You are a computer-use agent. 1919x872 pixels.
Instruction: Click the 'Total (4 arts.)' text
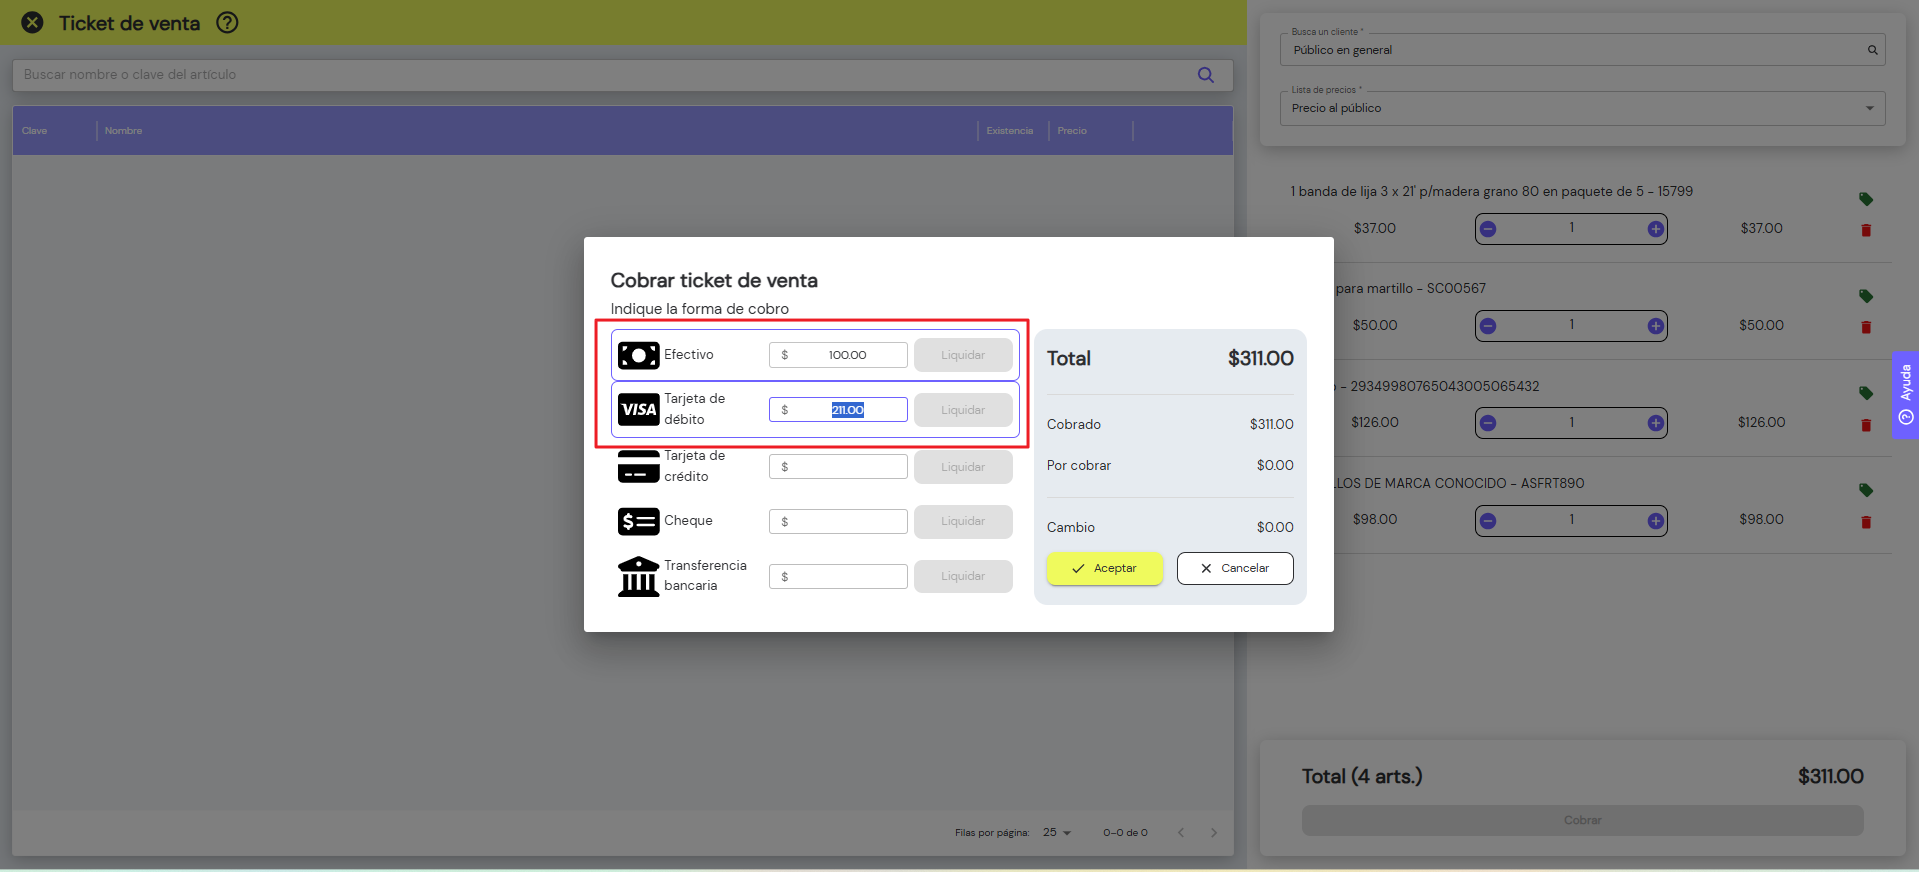1362,776
